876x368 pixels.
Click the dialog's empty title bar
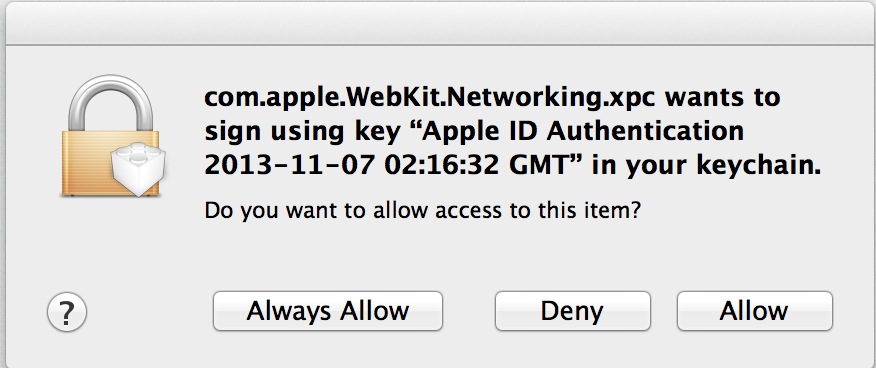(x=438, y=23)
